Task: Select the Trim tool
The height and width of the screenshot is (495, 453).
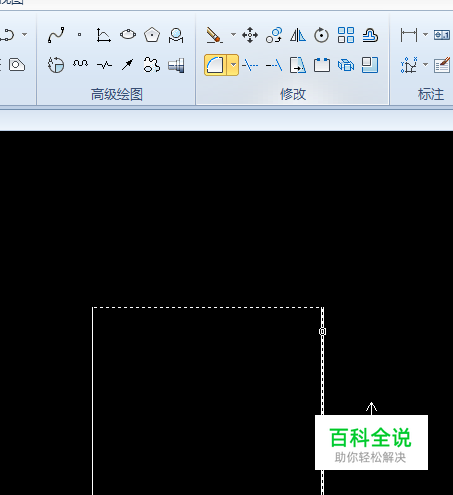Action: point(250,65)
